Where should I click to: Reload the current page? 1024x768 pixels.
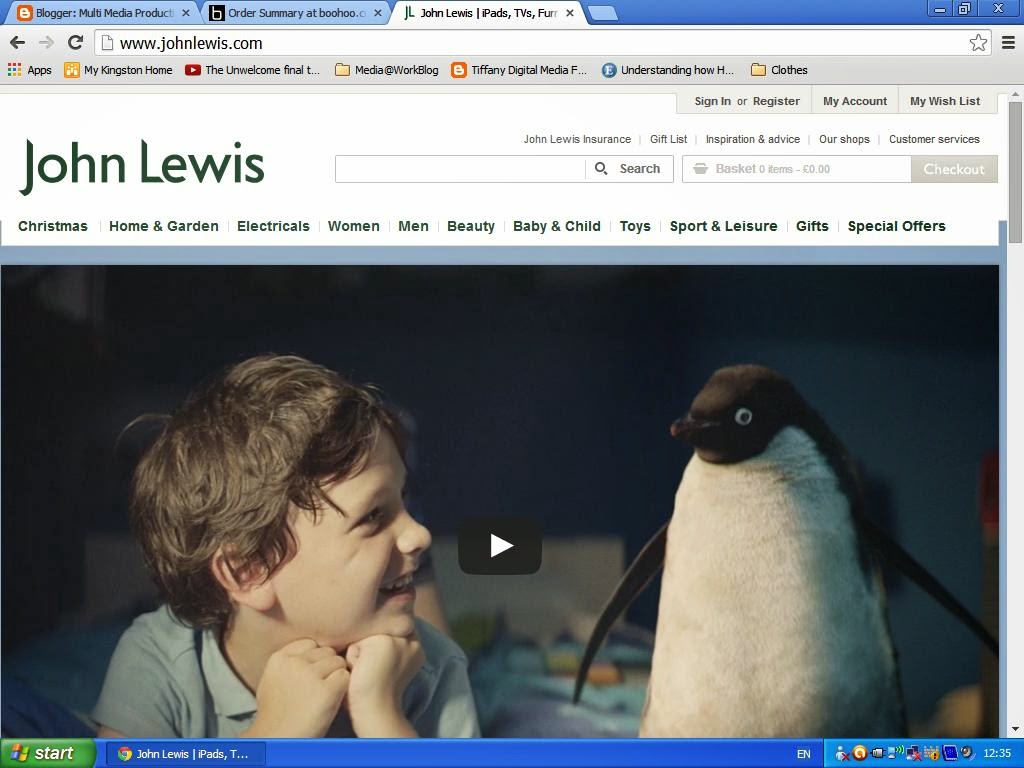point(75,44)
